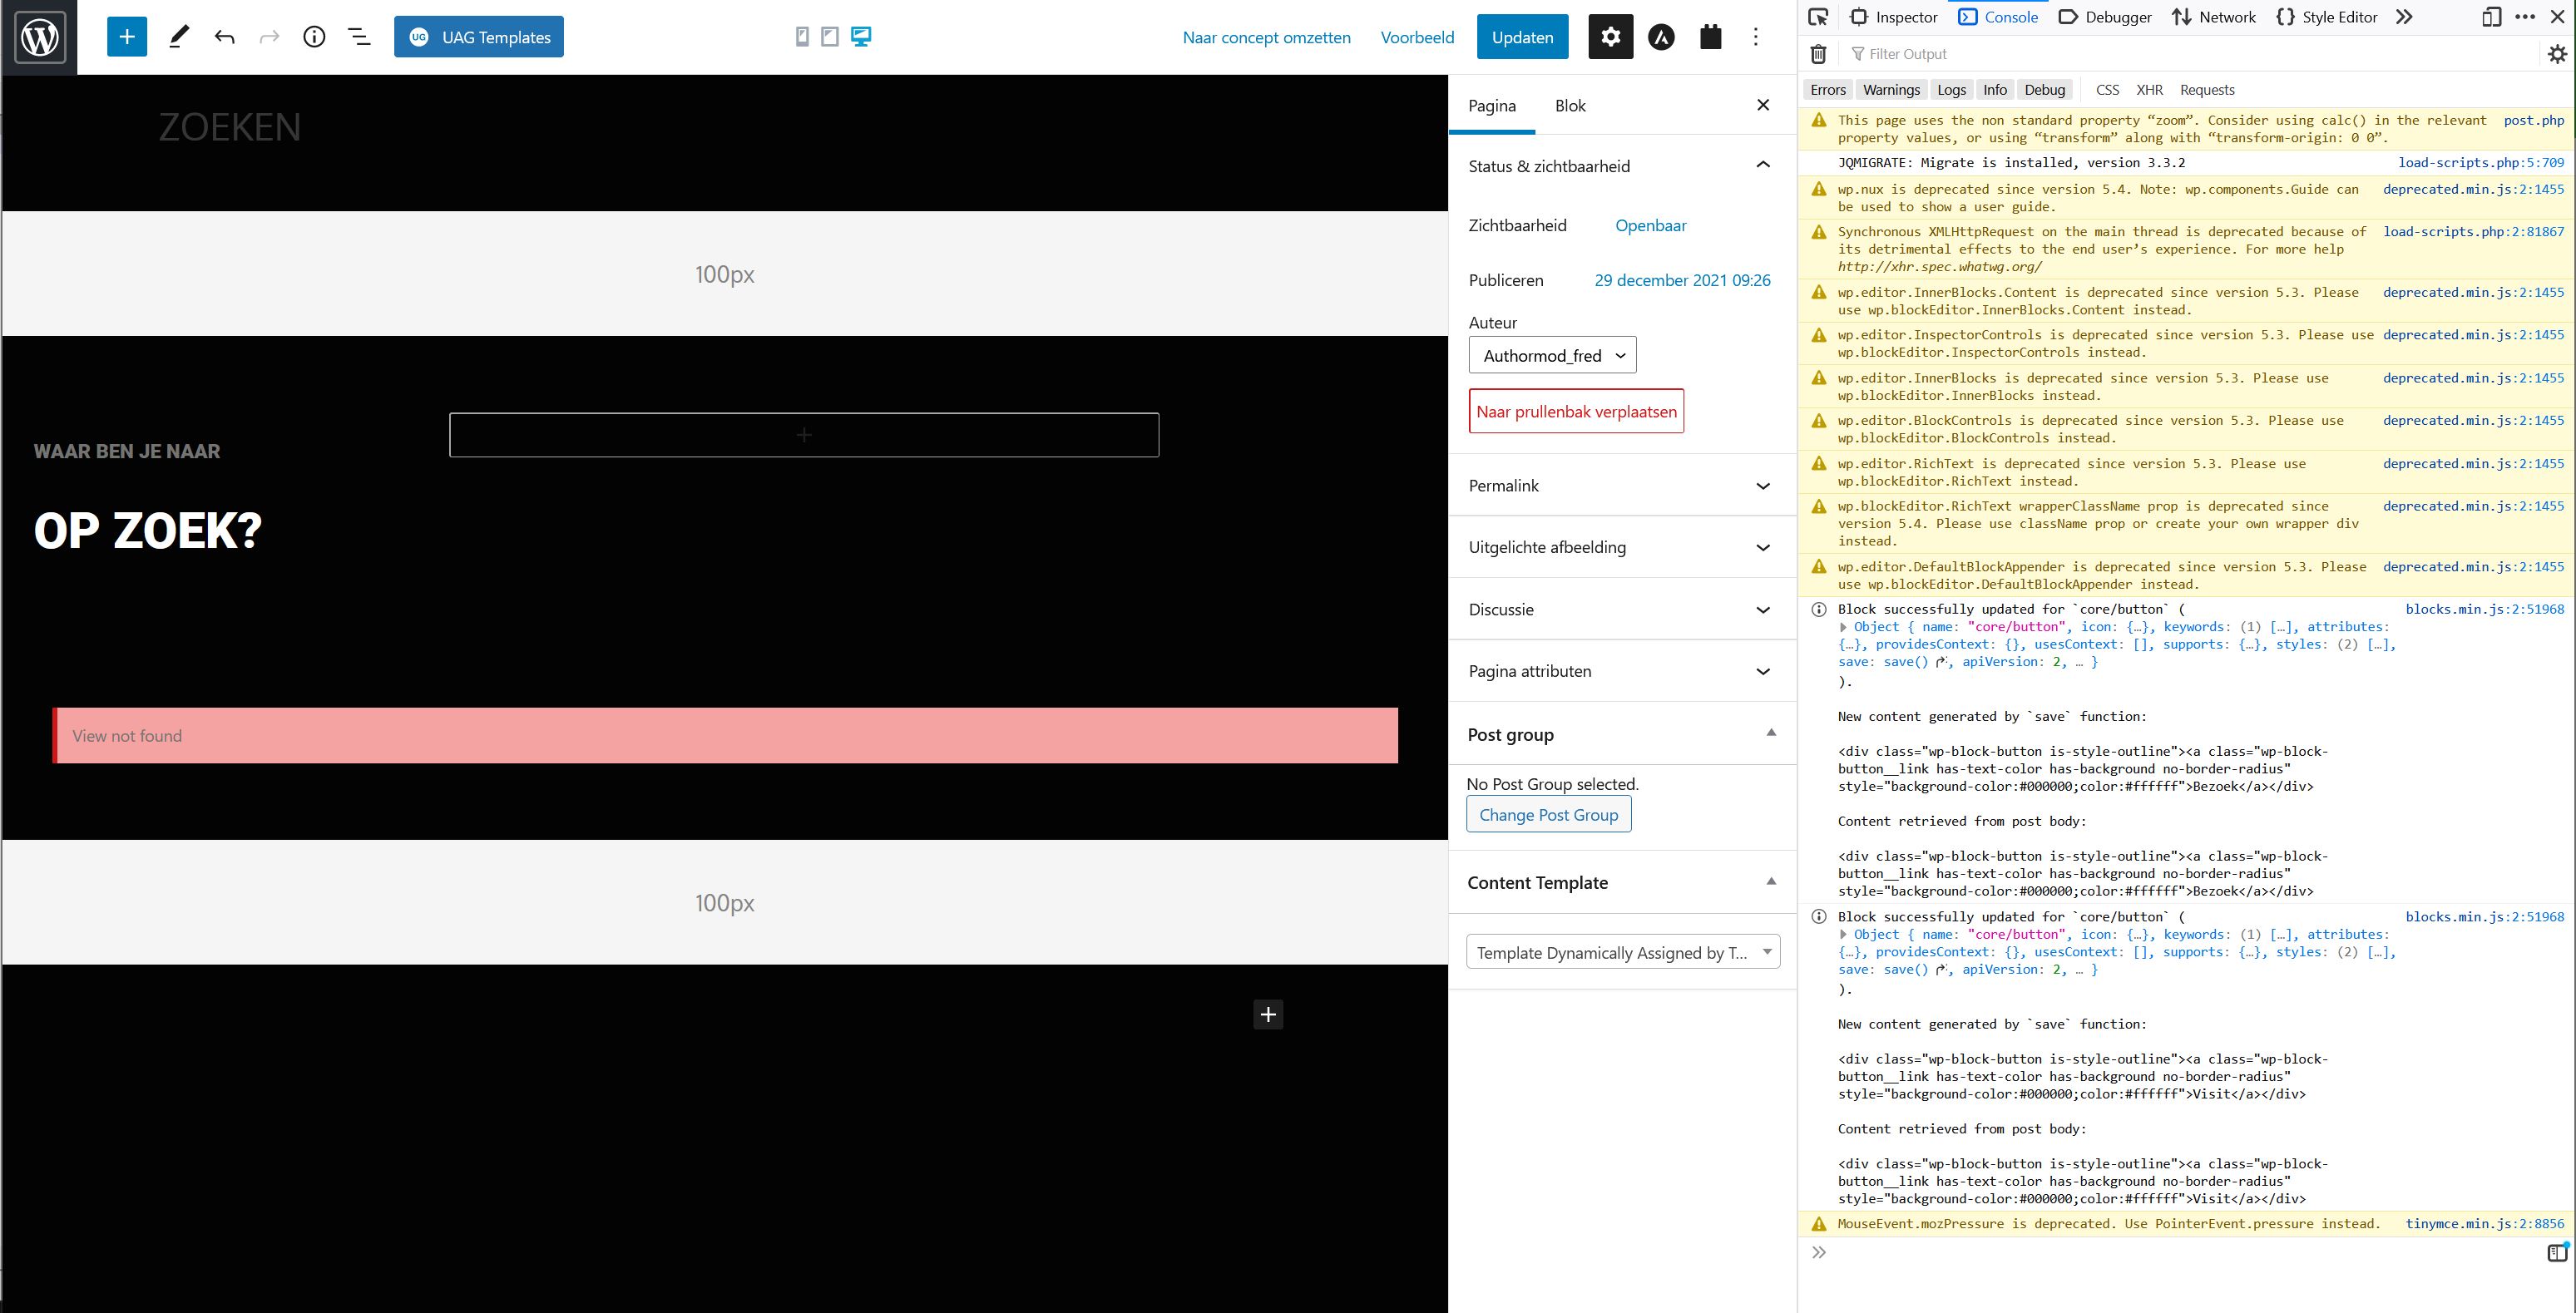
Task: Open the three-dot options menu
Action: 1756,37
